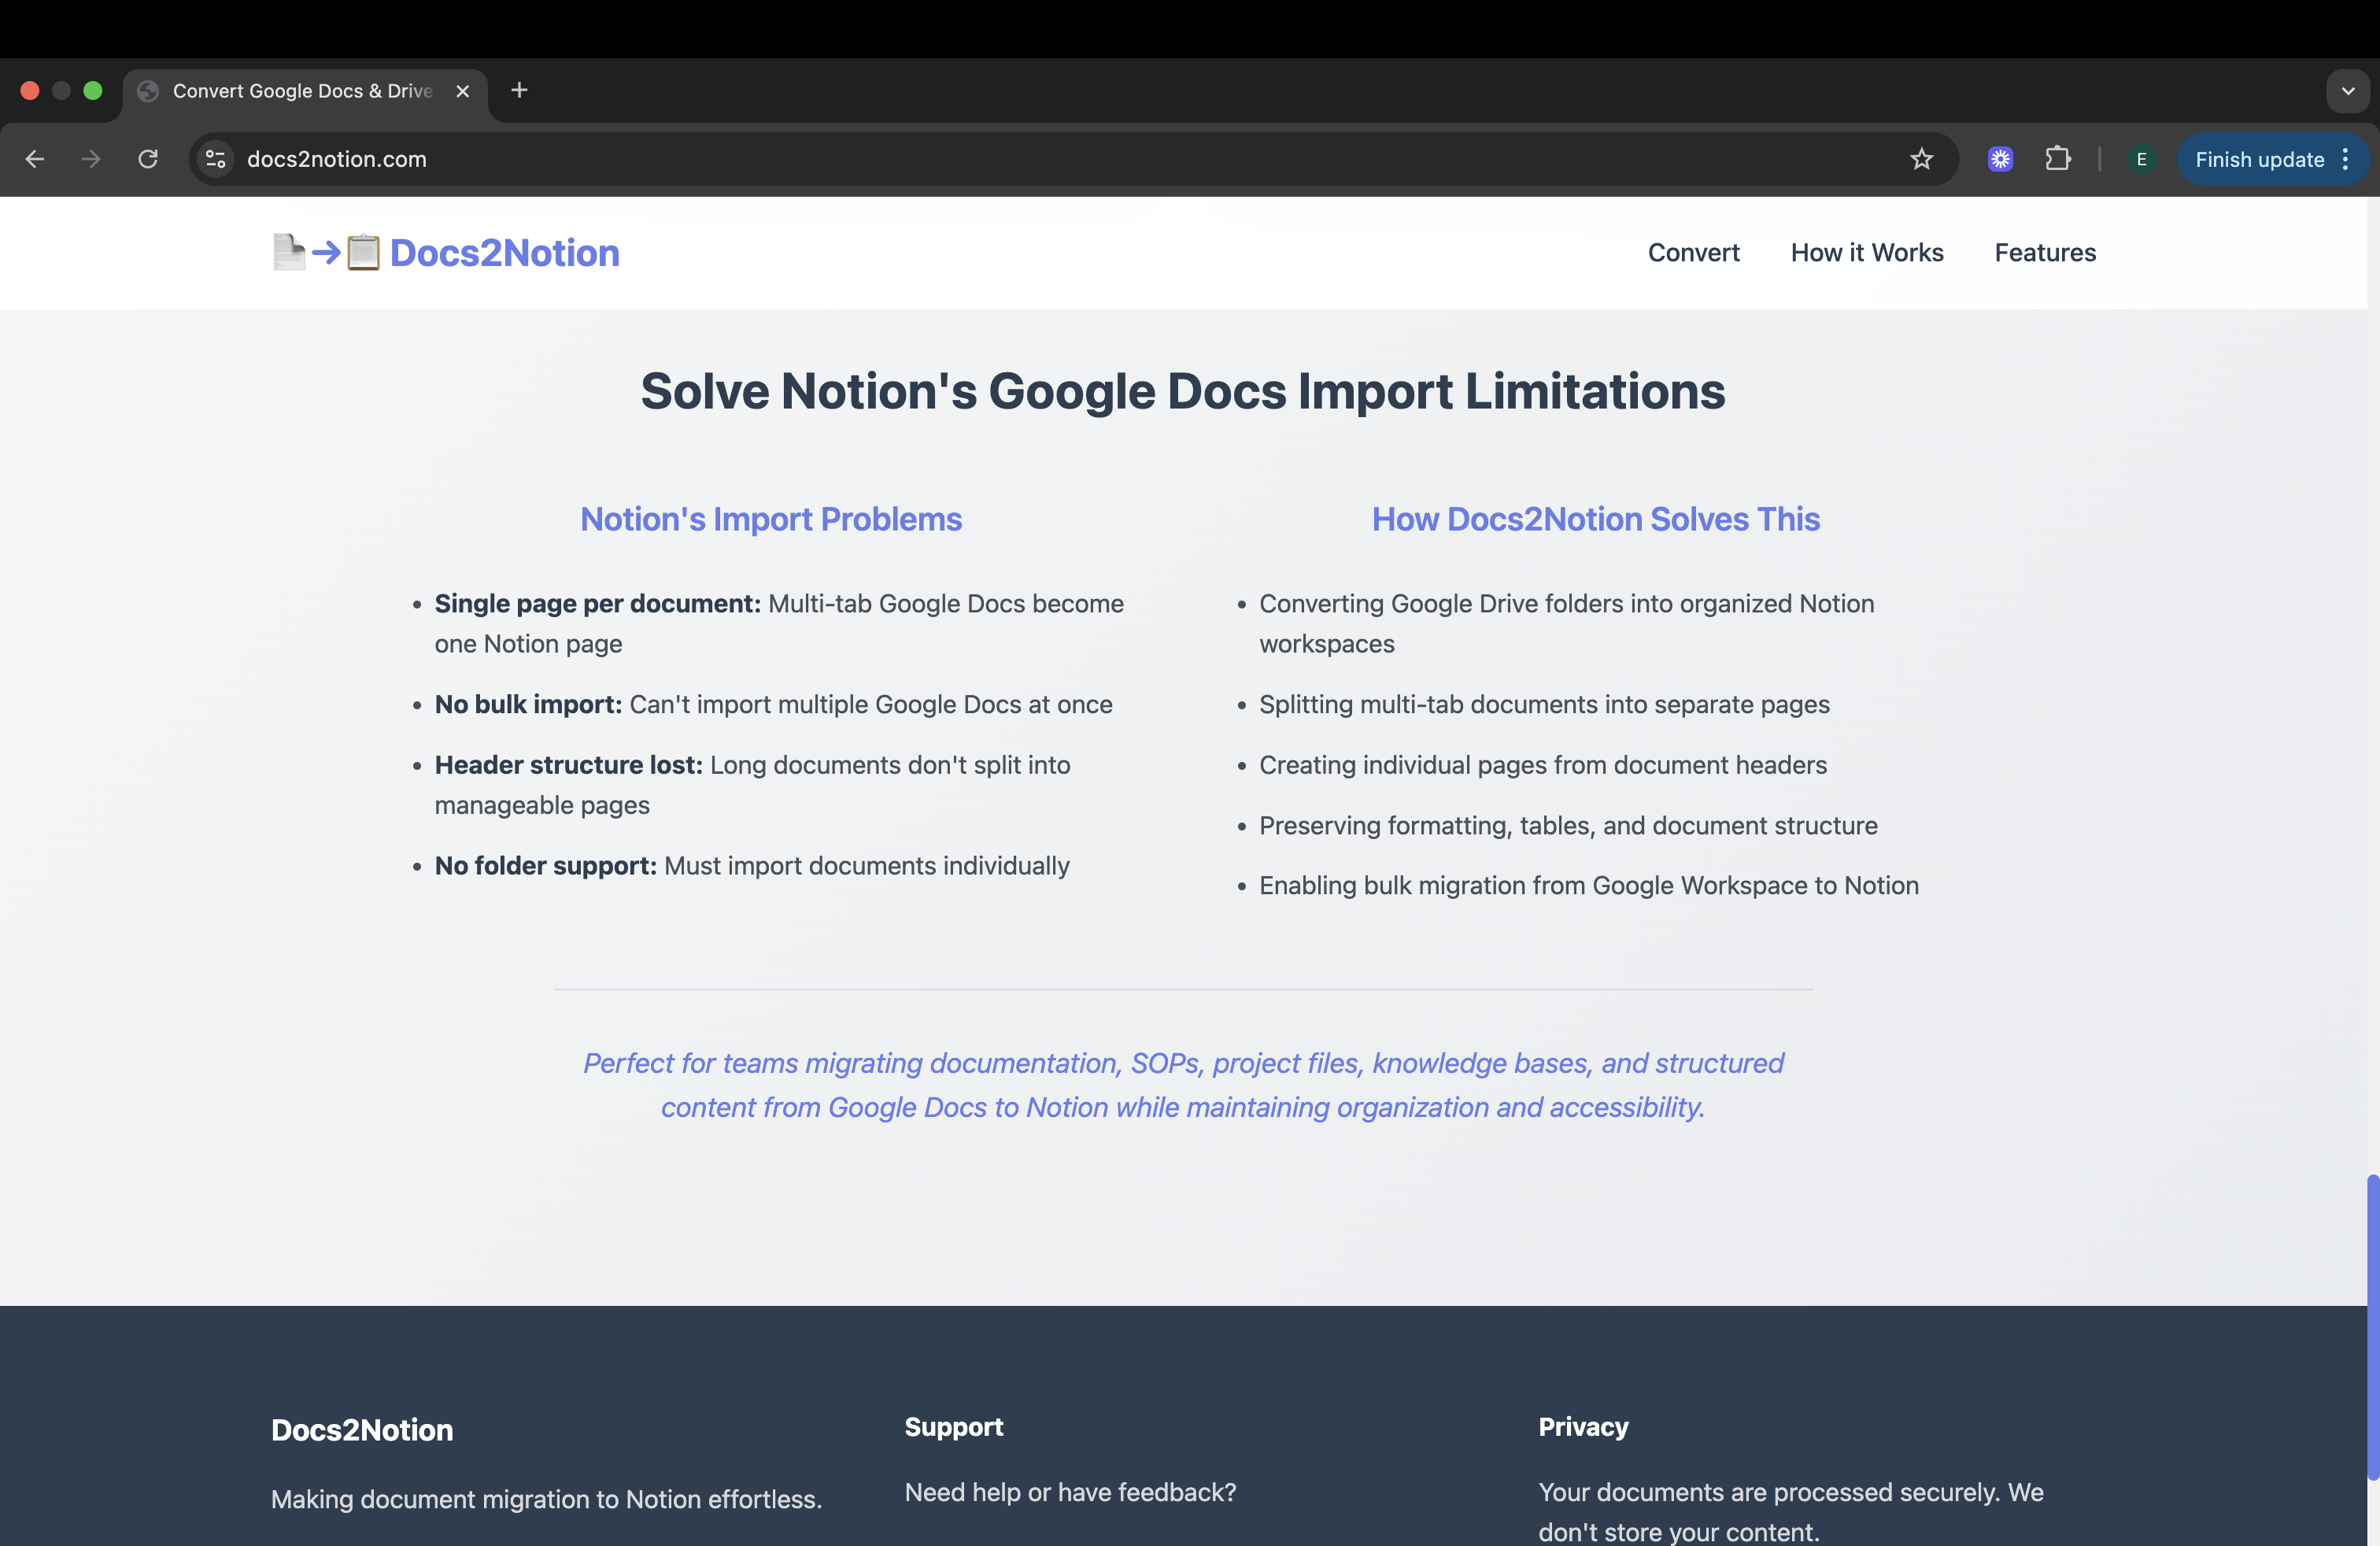Expand the tab search dropdown arrow
The image size is (2380, 1546).
click(2348, 91)
